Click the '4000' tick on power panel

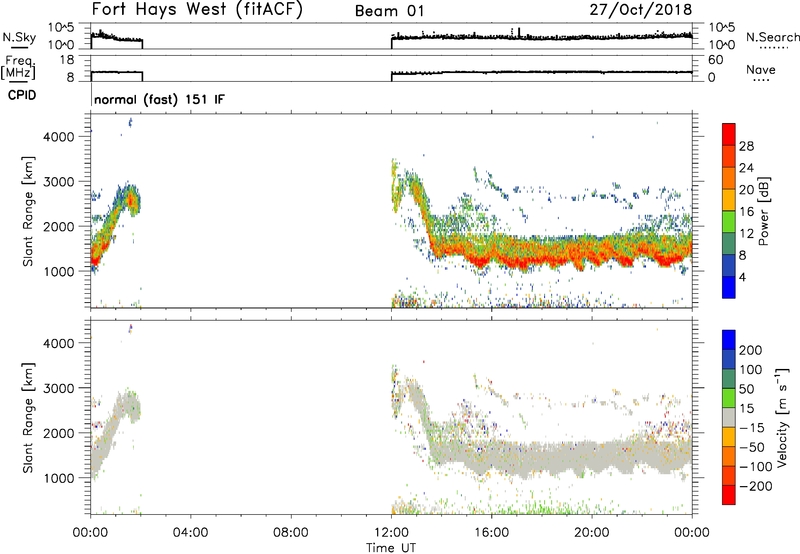coord(58,137)
